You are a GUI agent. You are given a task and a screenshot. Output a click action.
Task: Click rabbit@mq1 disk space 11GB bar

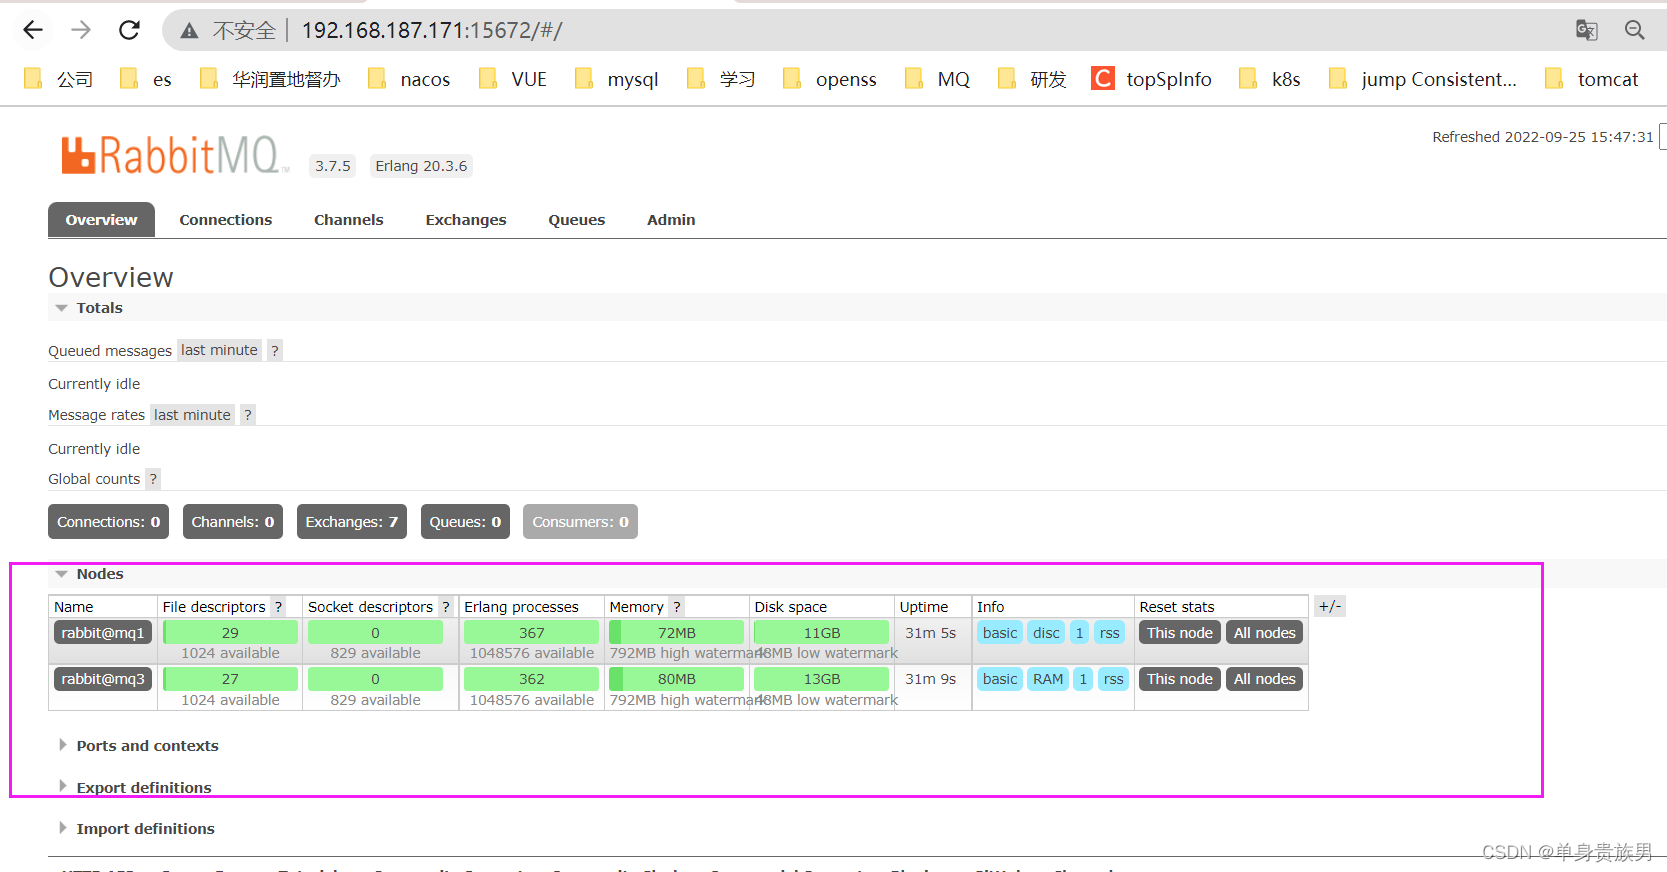pyautogui.click(x=822, y=633)
